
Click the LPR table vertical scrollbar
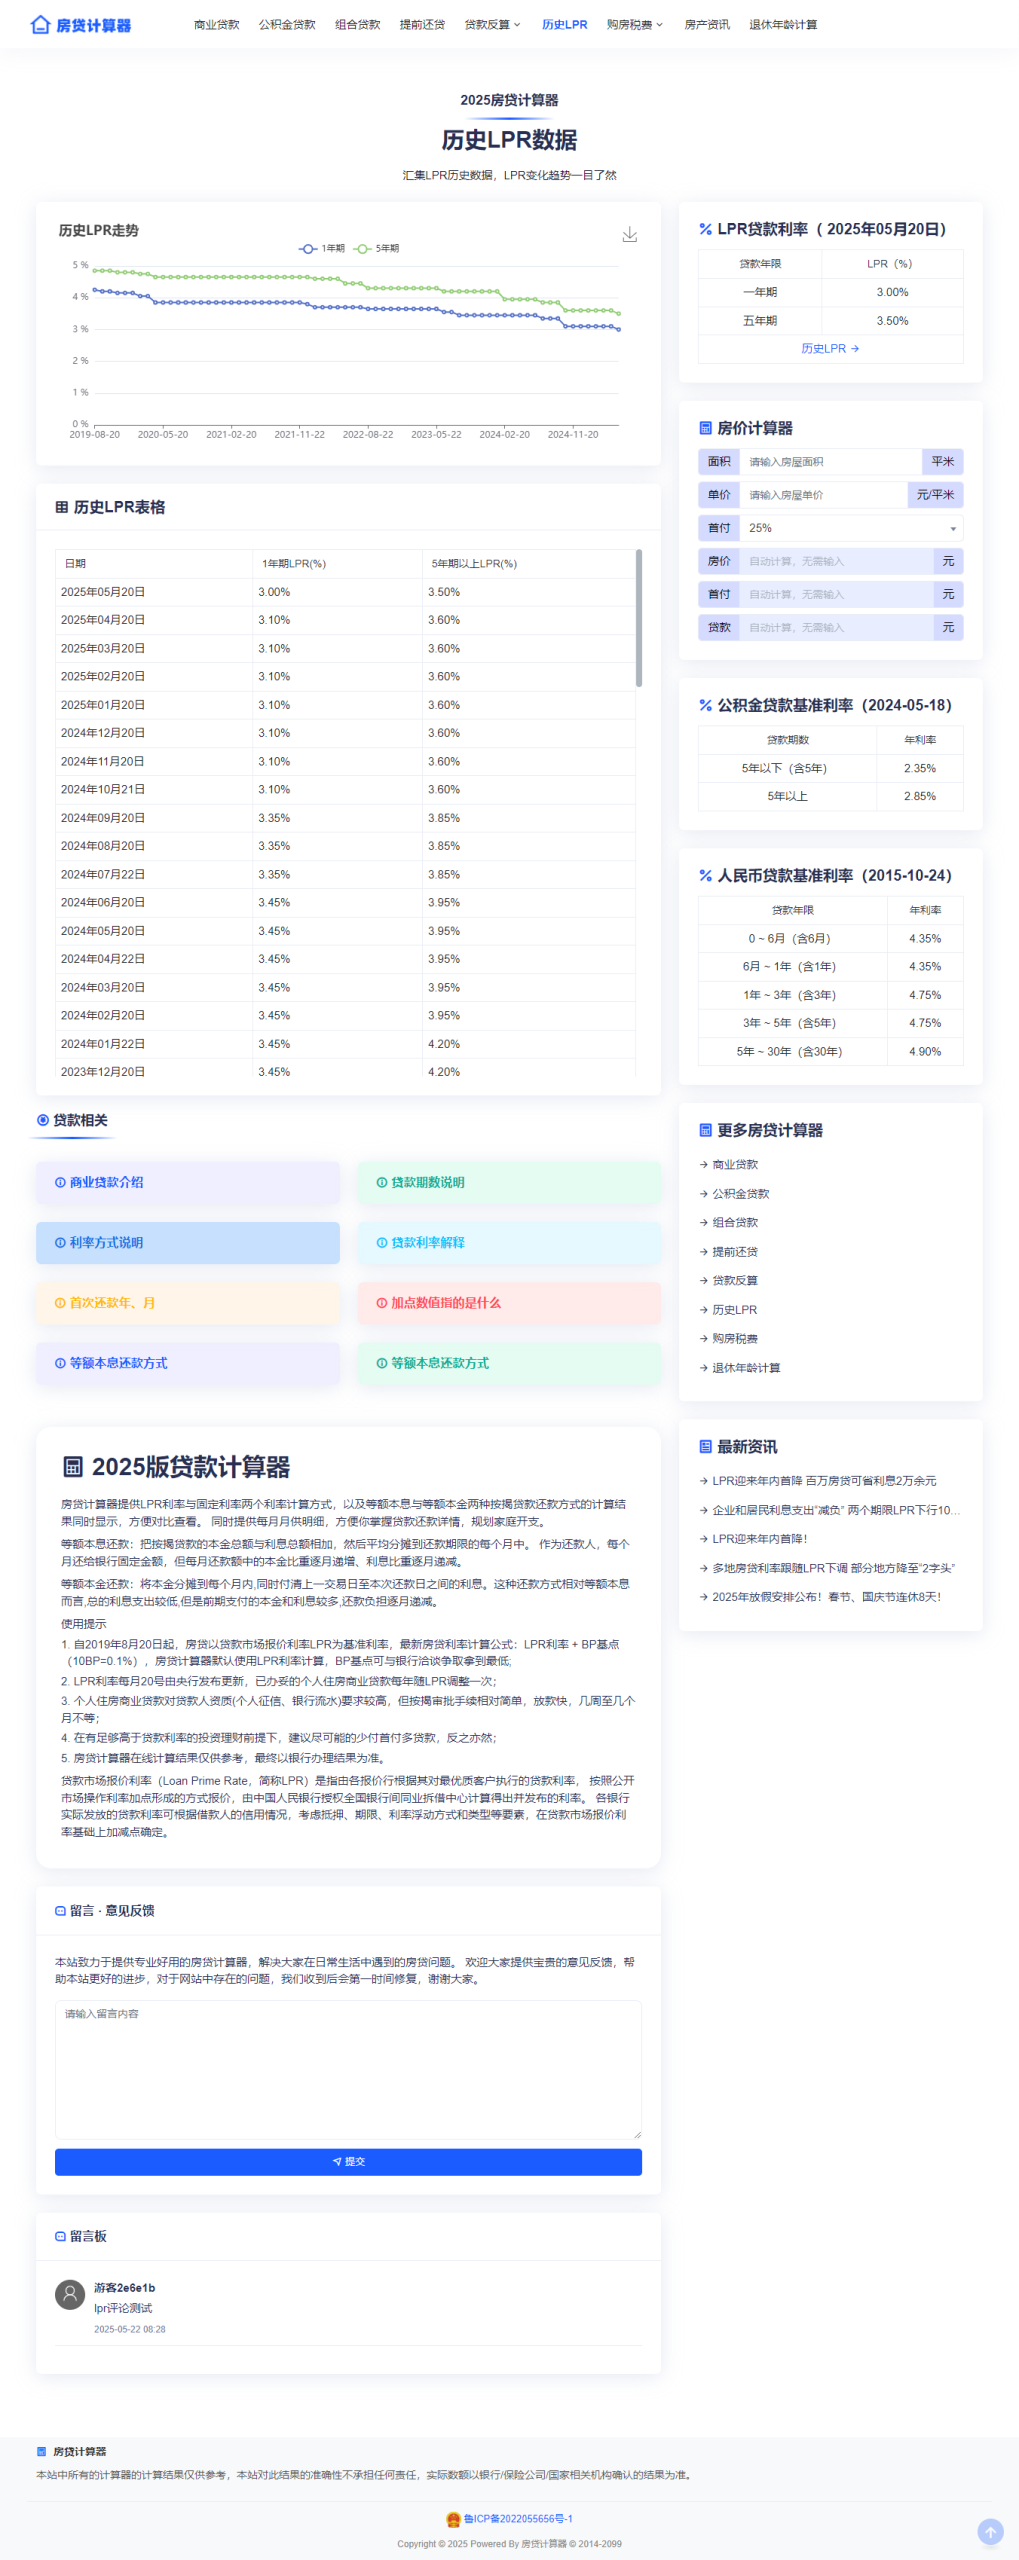638,618
